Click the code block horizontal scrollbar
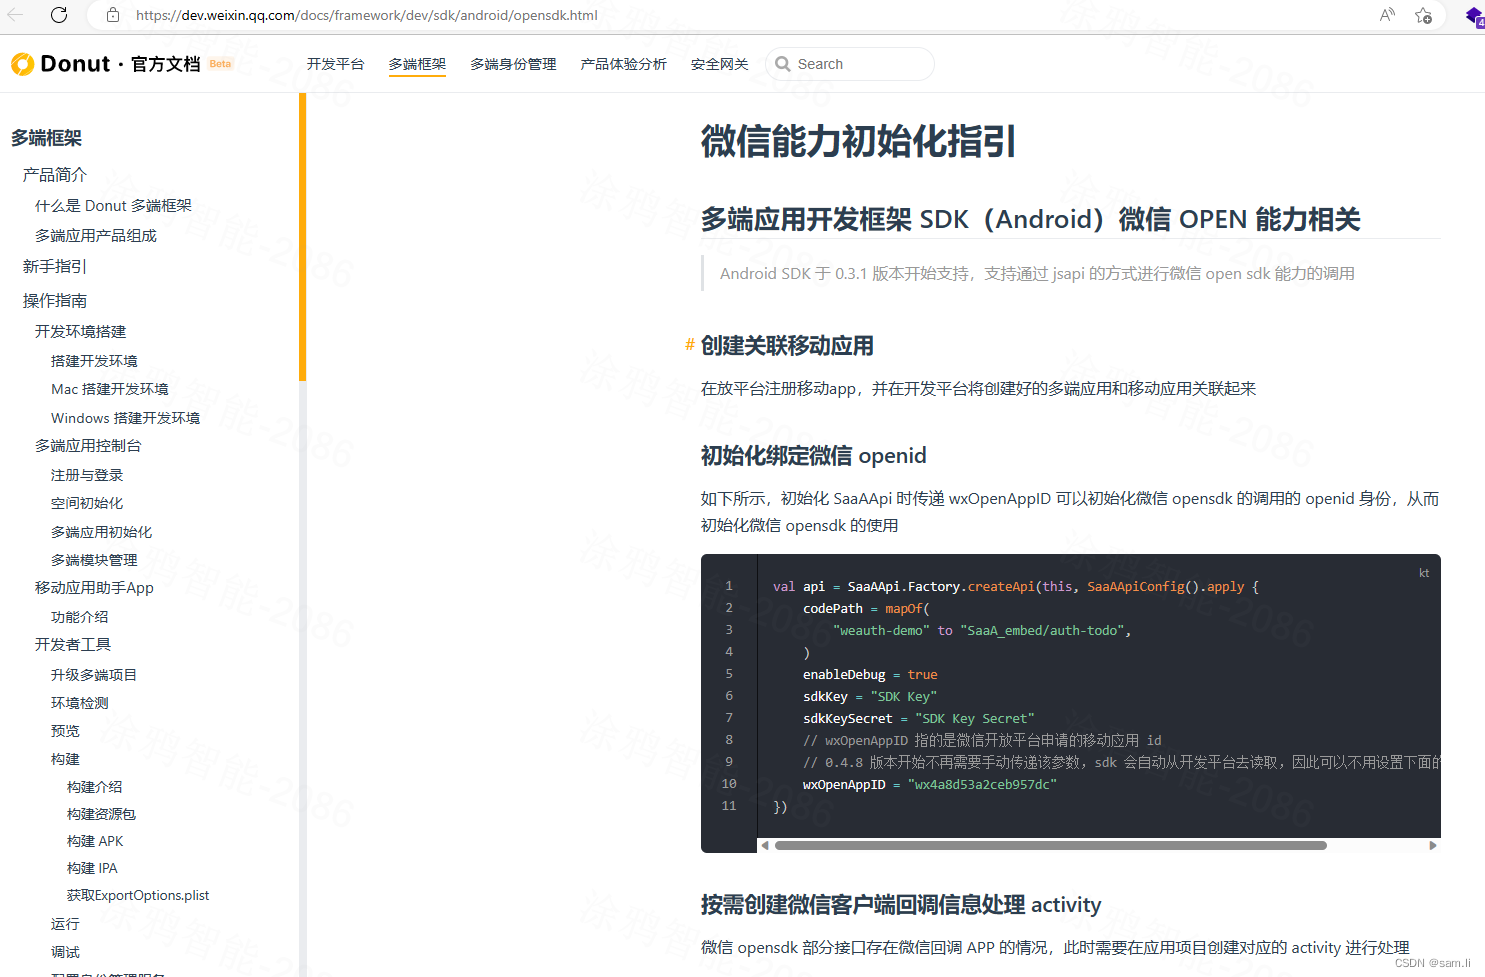Image resolution: width=1485 pixels, height=977 pixels. pos(1050,845)
